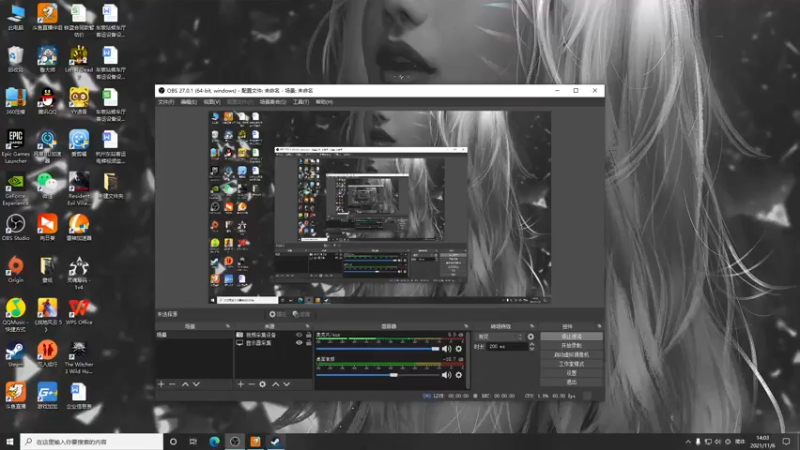Open settings gear for 麦克风/Aux audio channel
This screenshot has height=450, width=800.
[x=459, y=349]
